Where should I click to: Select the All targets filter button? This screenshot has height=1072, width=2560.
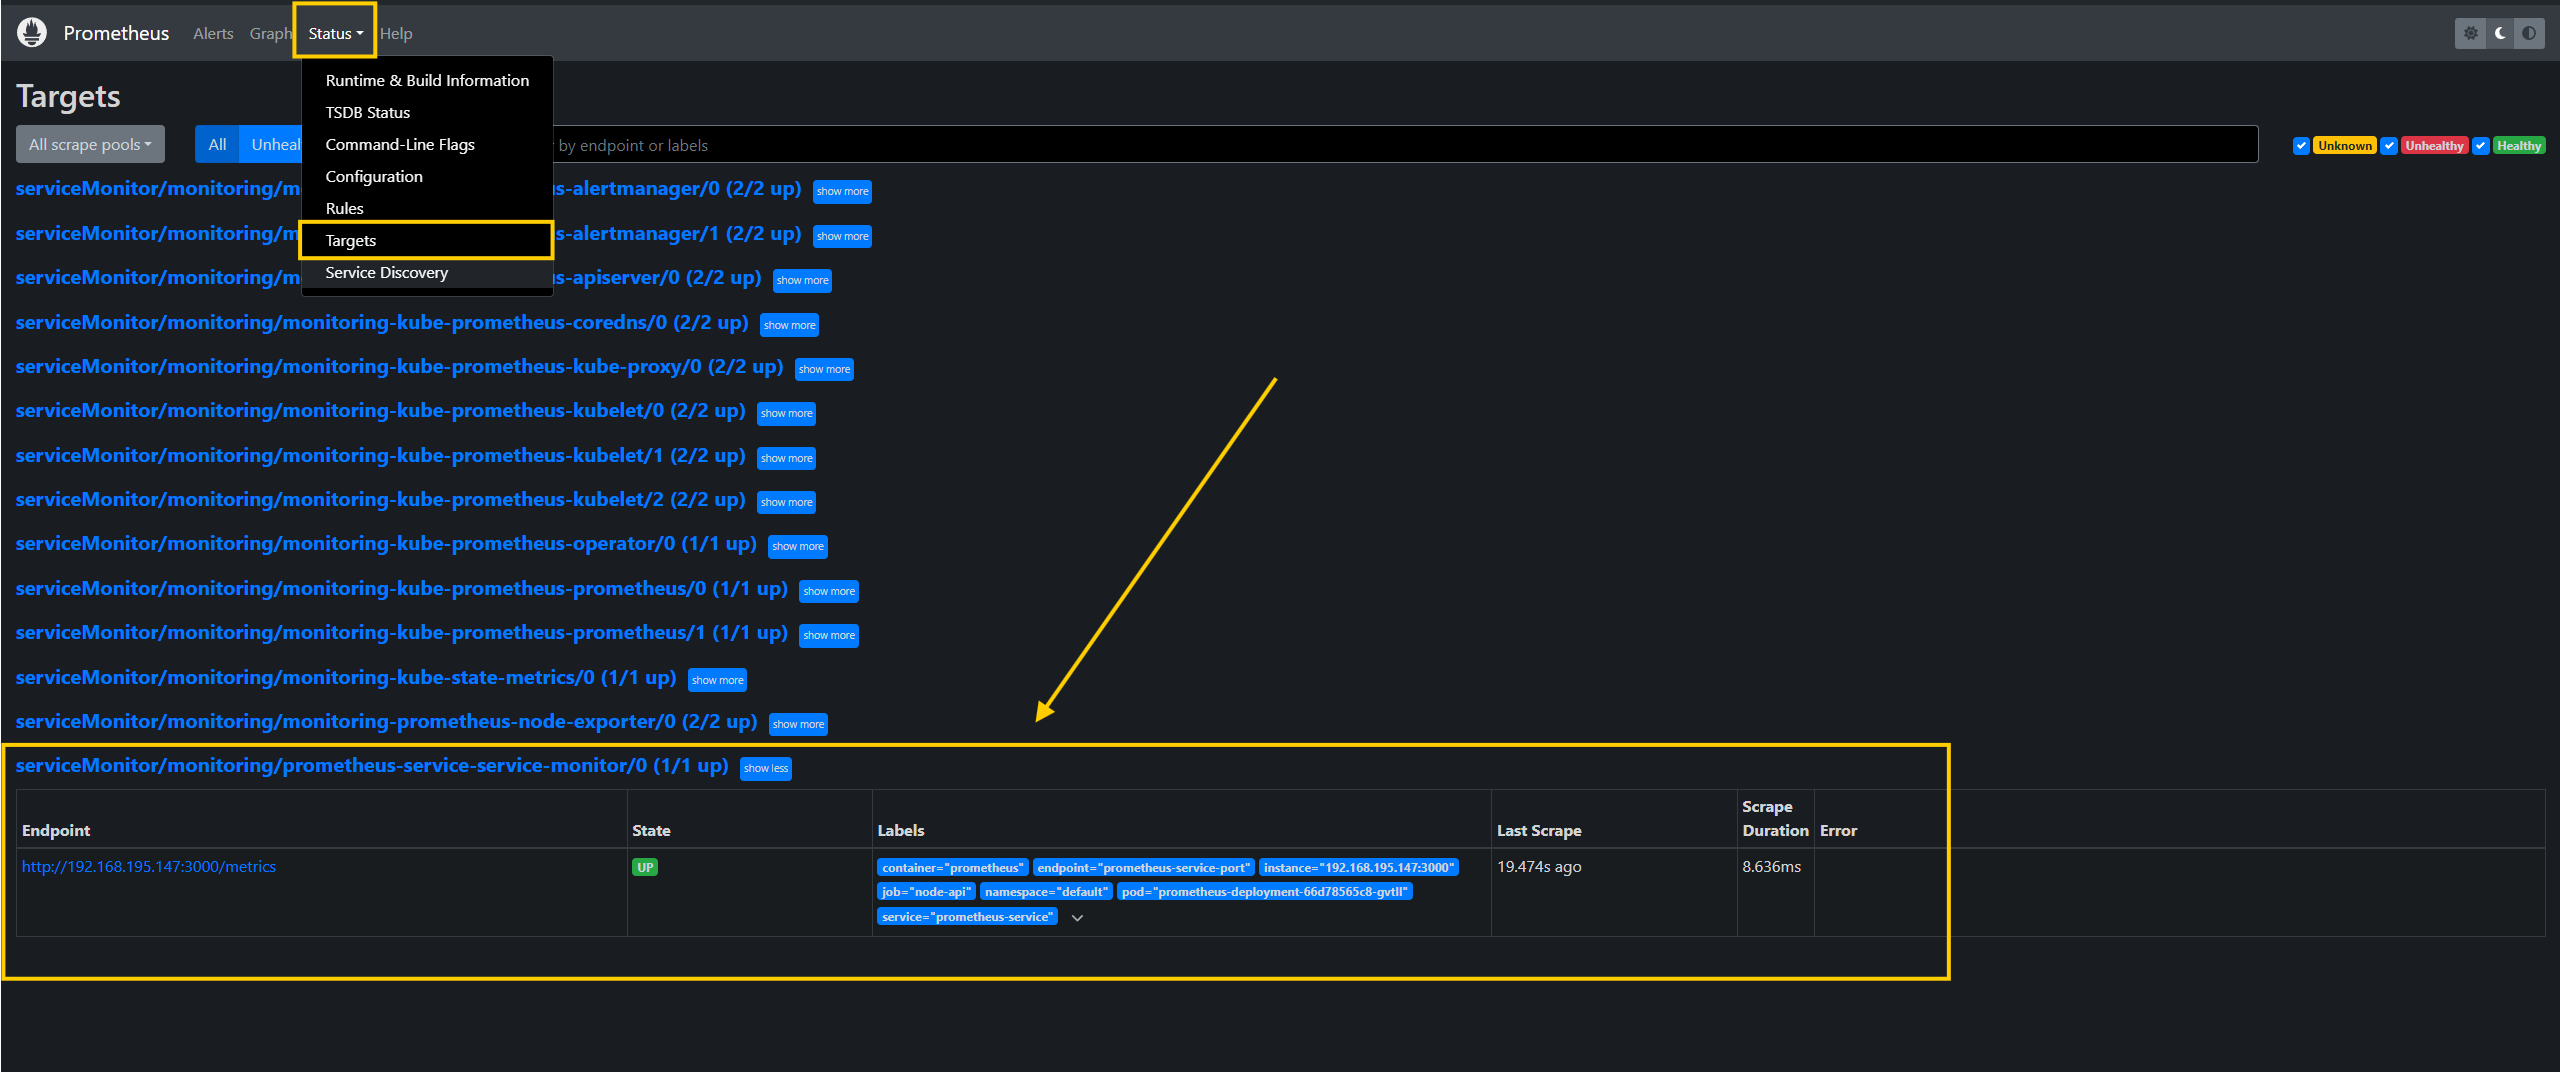click(217, 144)
